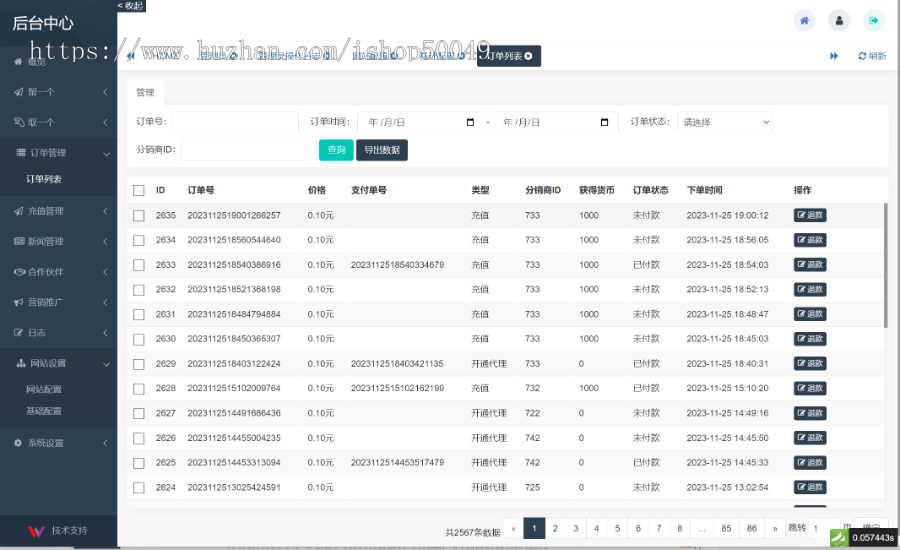Screen dimensions: 900x550
Task: Click the 留一个 paper-plane sidebar icon
Action: [18, 92]
